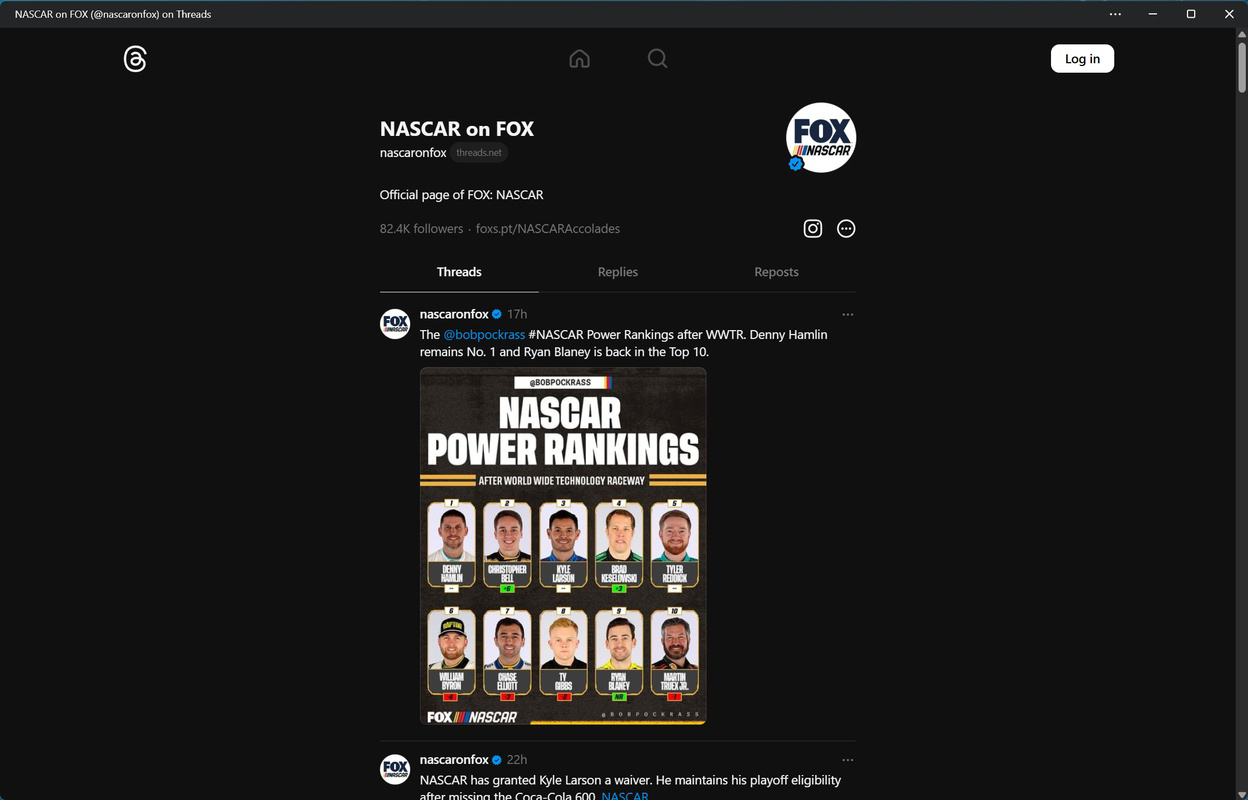Minimize the Threads window
Image resolution: width=1248 pixels, height=800 pixels.
1153,14
